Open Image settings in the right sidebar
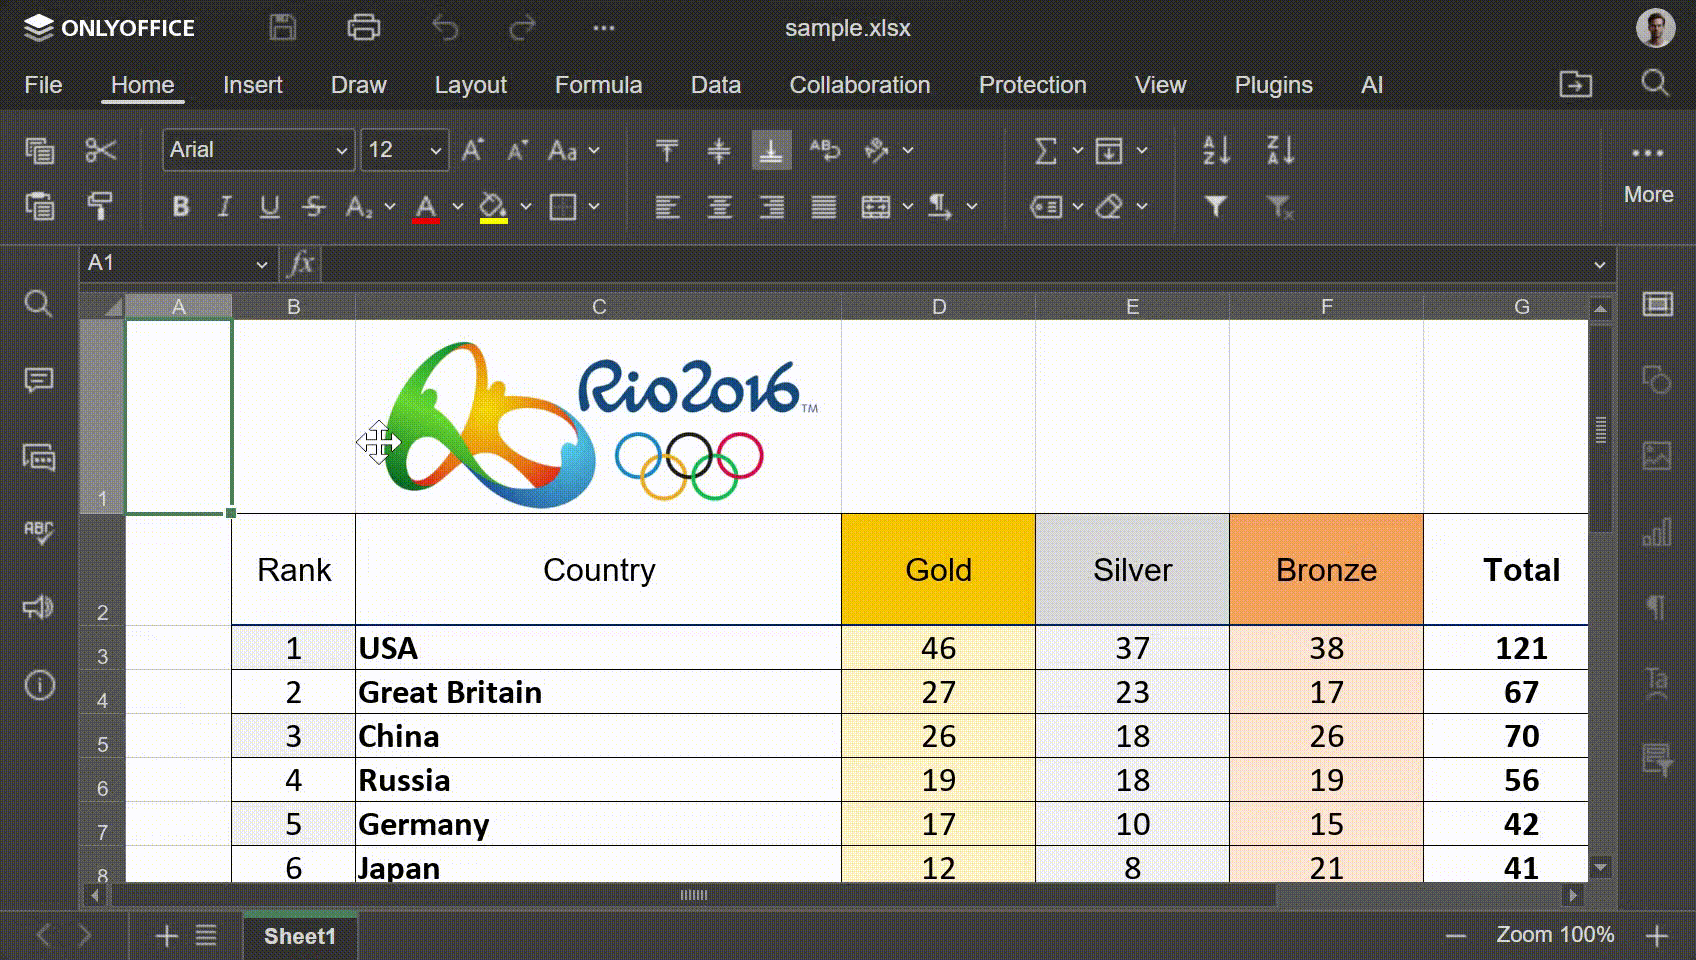The image size is (1696, 960). [x=1657, y=456]
